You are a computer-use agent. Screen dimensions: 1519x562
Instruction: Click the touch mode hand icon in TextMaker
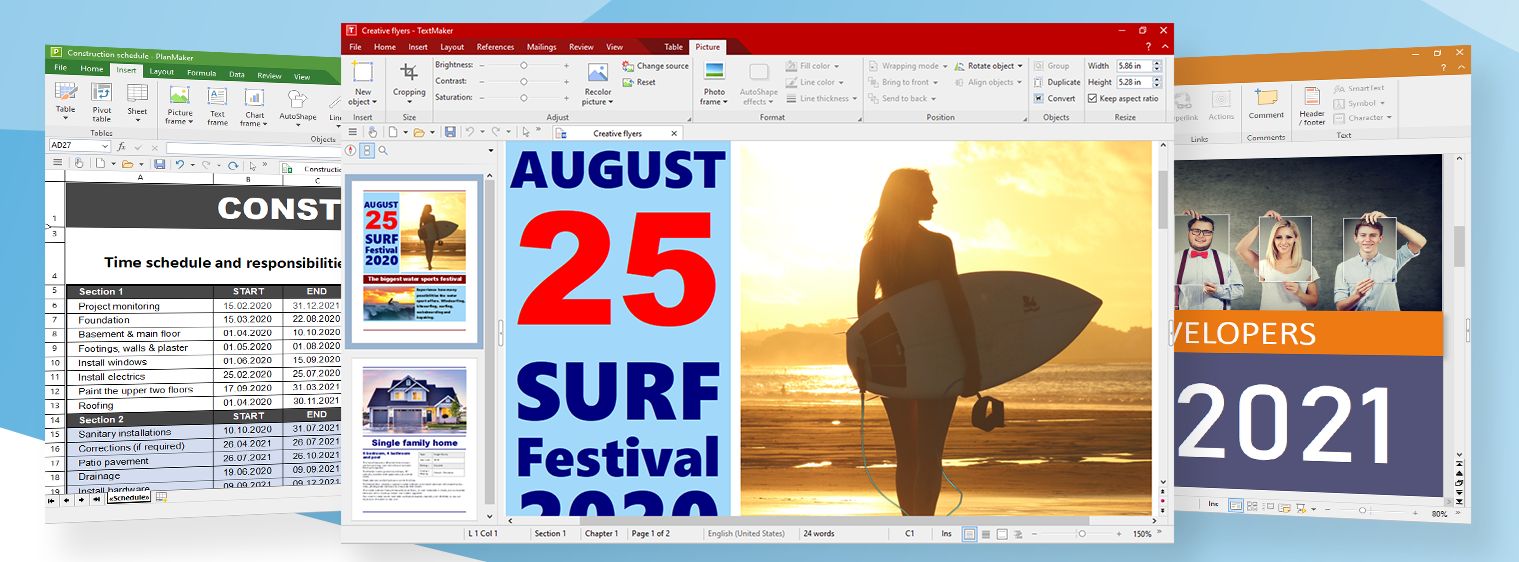tap(373, 132)
